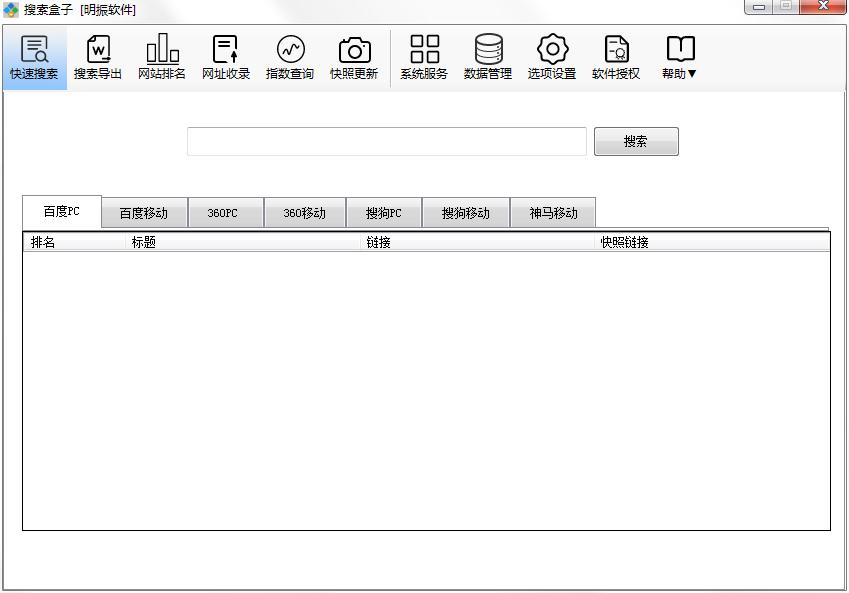Select the 网站排名 website ranking icon

(x=162, y=58)
